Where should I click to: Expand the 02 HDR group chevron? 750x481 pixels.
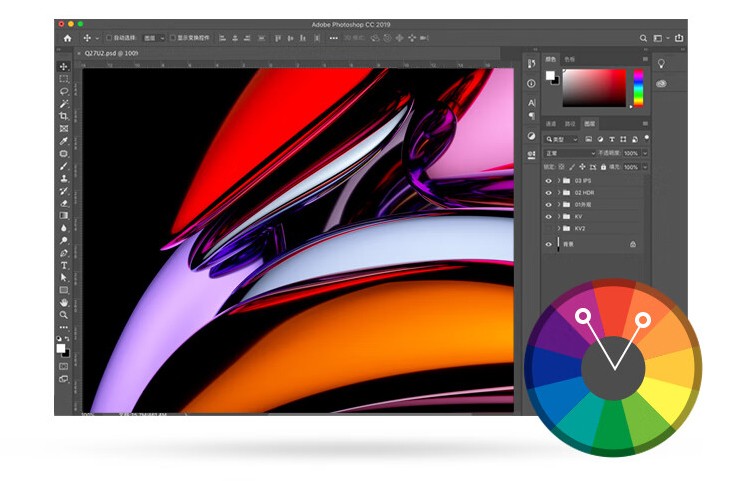point(559,193)
